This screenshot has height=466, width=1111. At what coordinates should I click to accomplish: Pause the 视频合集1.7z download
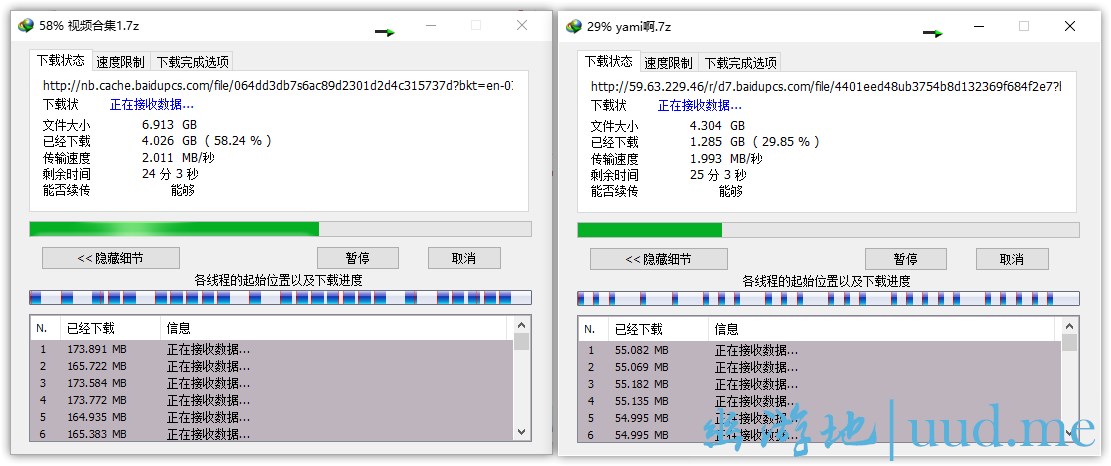click(x=357, y=258)
